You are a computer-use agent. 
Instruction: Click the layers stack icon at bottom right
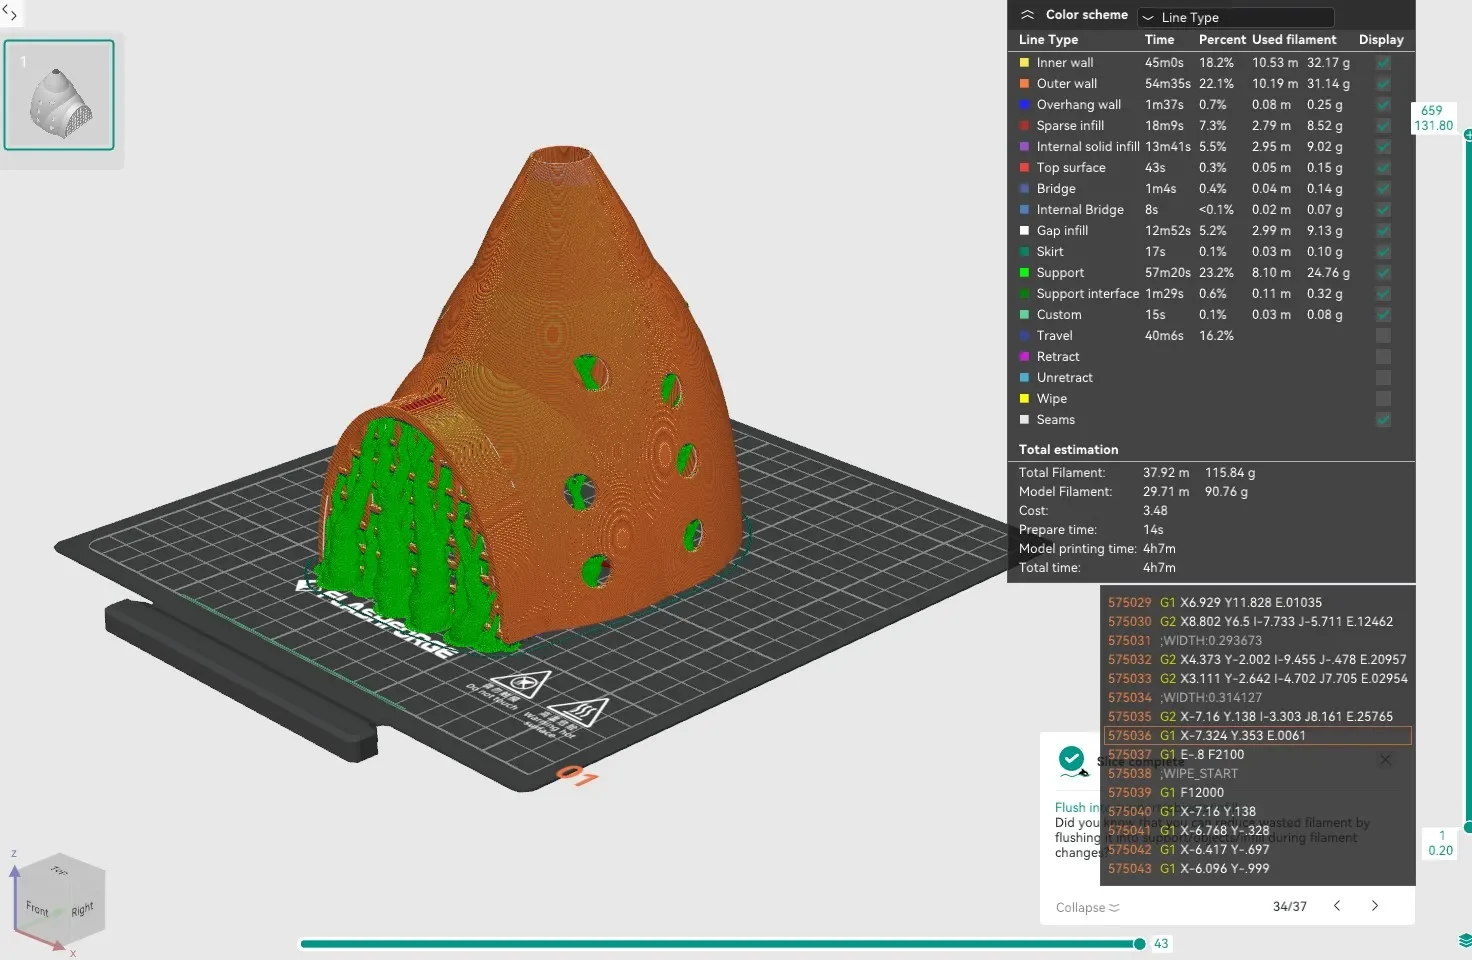(x=1465, y=940)
